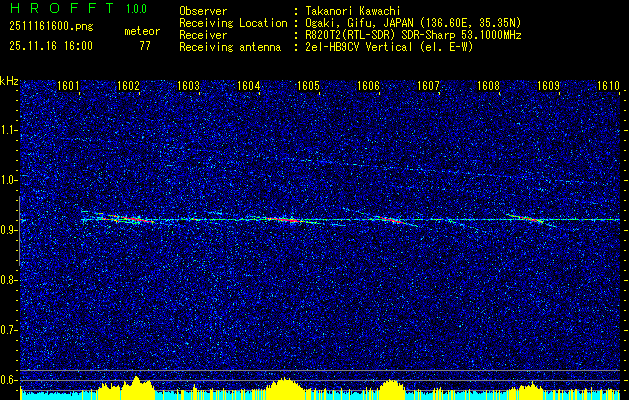Click the 1603 time axis marker
Viewport: 629px width, 400px height.
[x=188, y=85]
